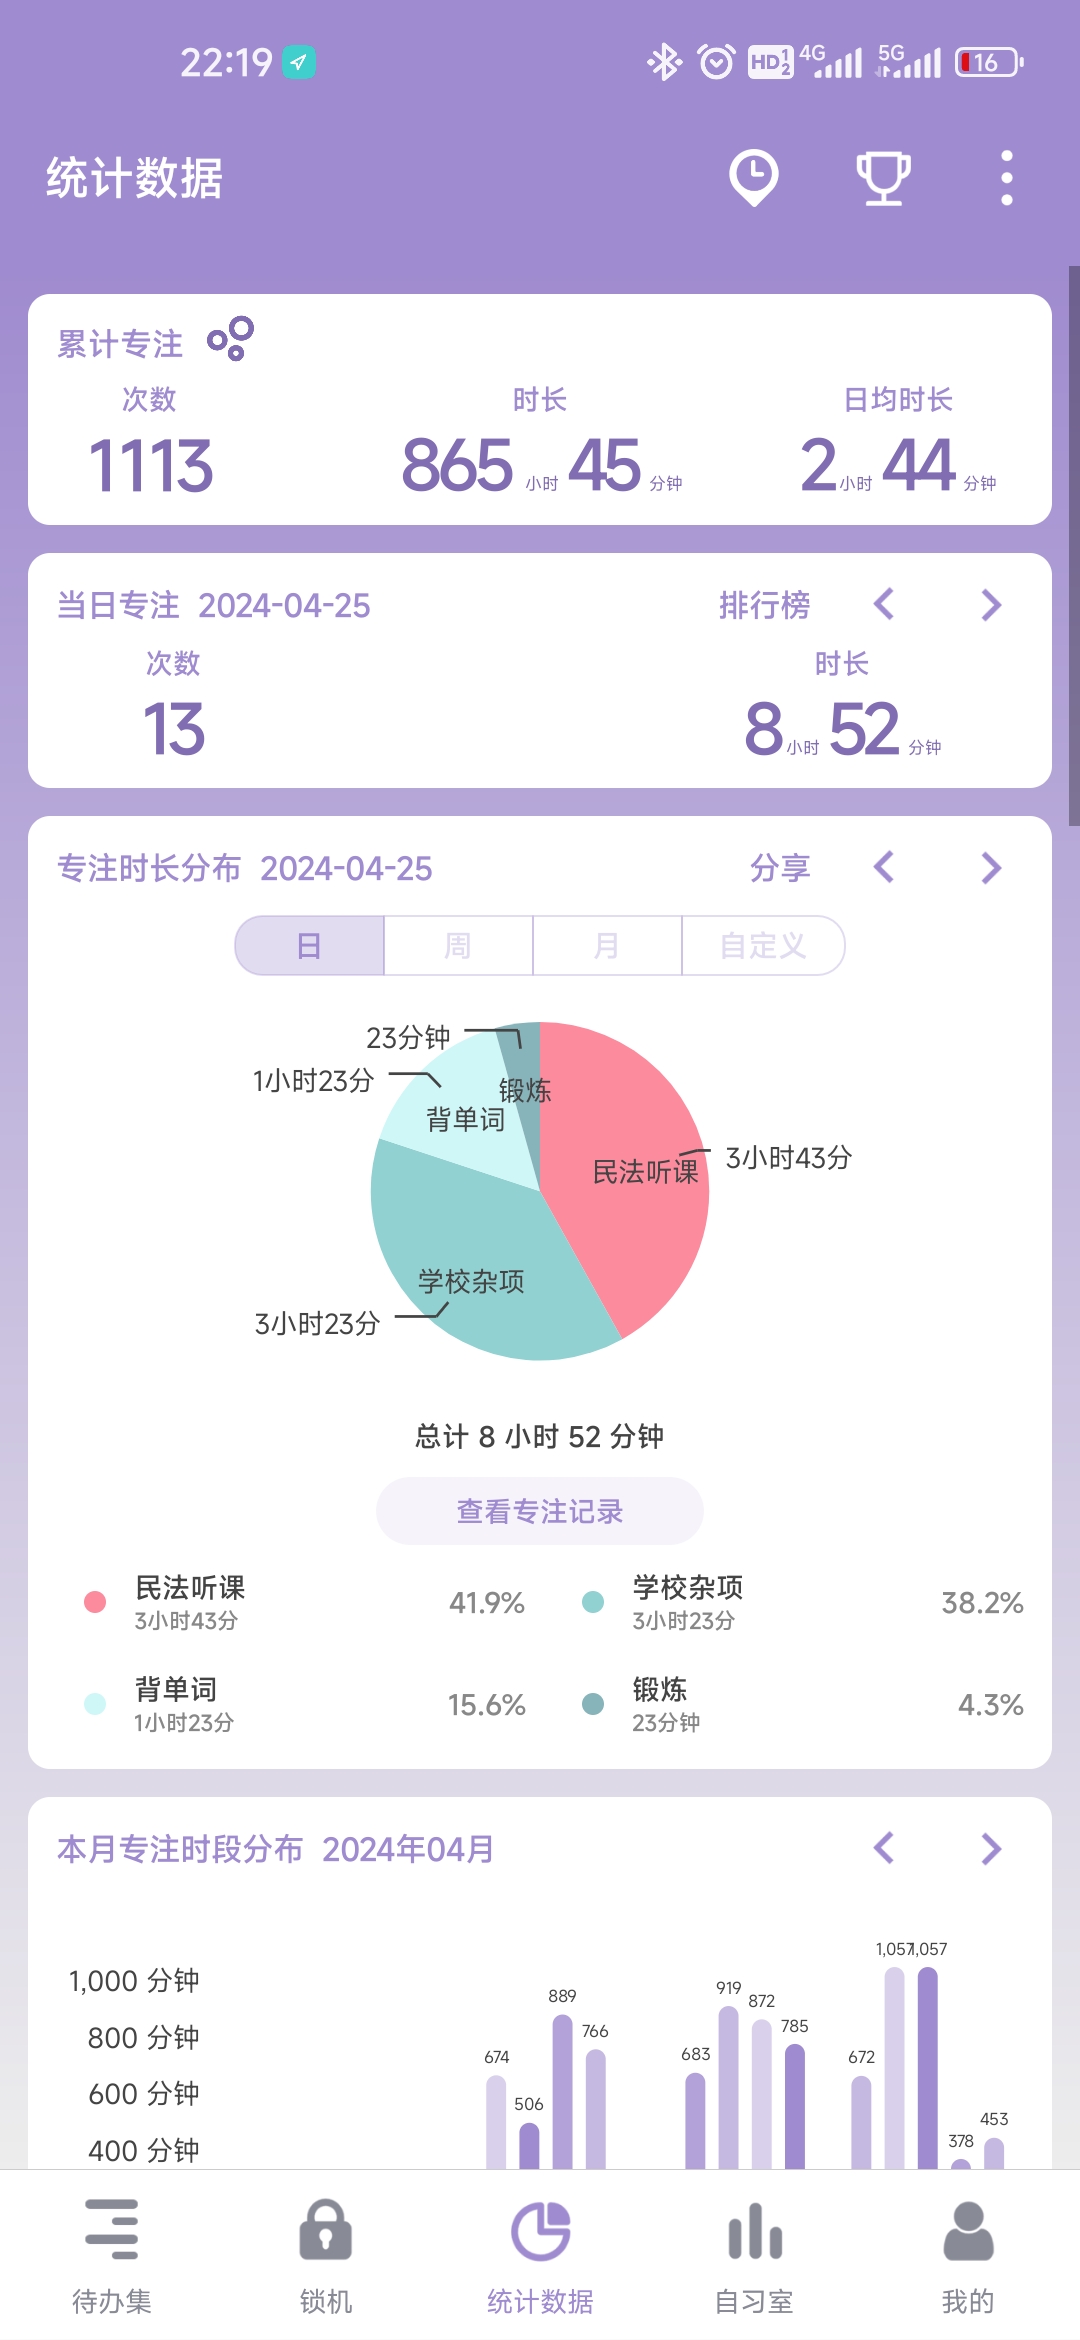Tap the pink 民法听课 legend dot
1080x2340 pixels.
tap(95, 1602)
